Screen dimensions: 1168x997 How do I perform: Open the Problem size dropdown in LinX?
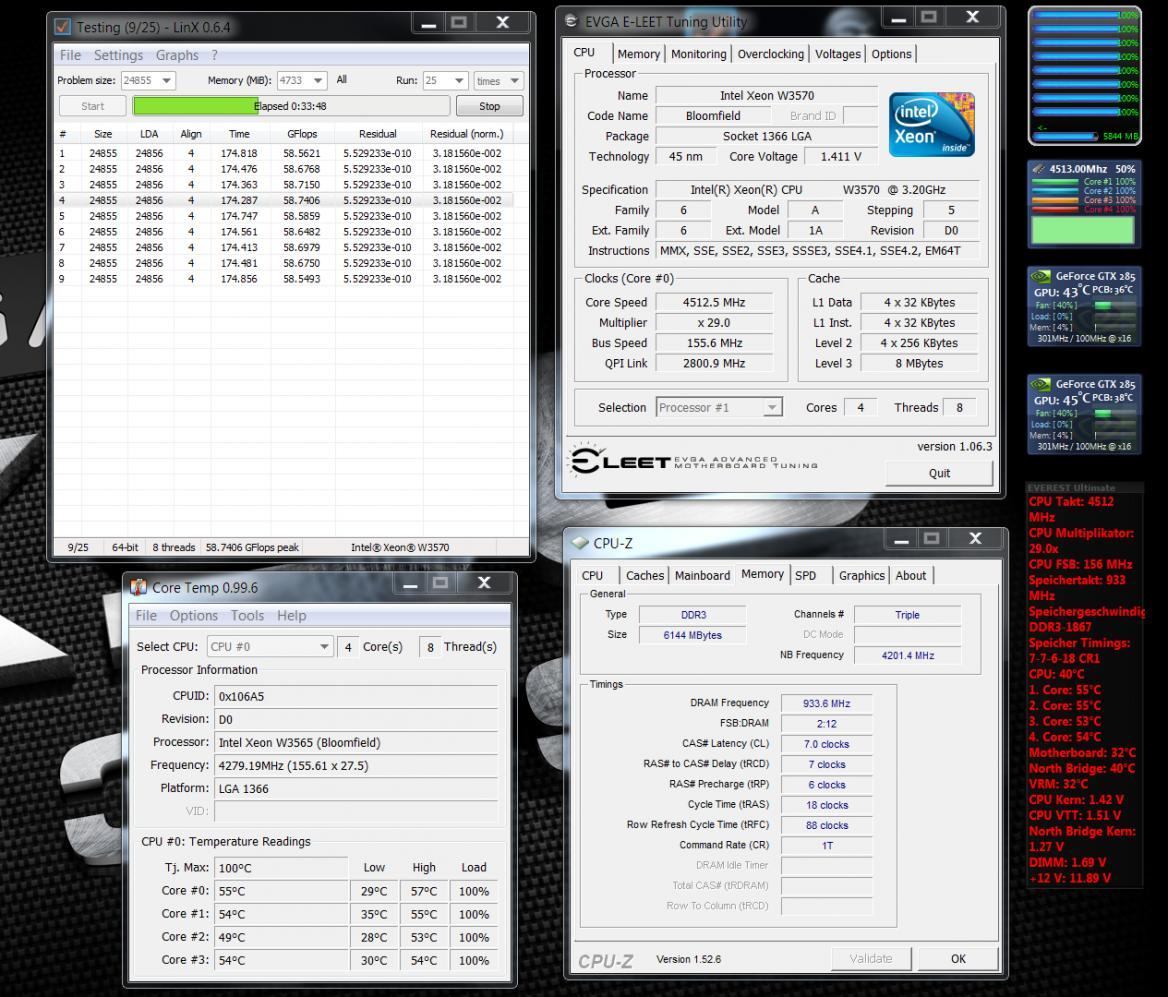point(166,80)
